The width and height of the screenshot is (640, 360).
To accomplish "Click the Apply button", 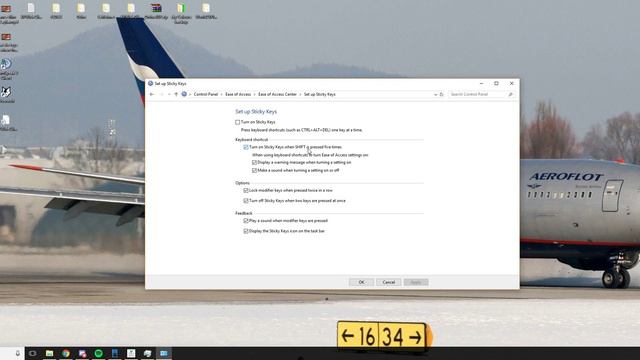I will pyautogui.click(x=416, y=282).
